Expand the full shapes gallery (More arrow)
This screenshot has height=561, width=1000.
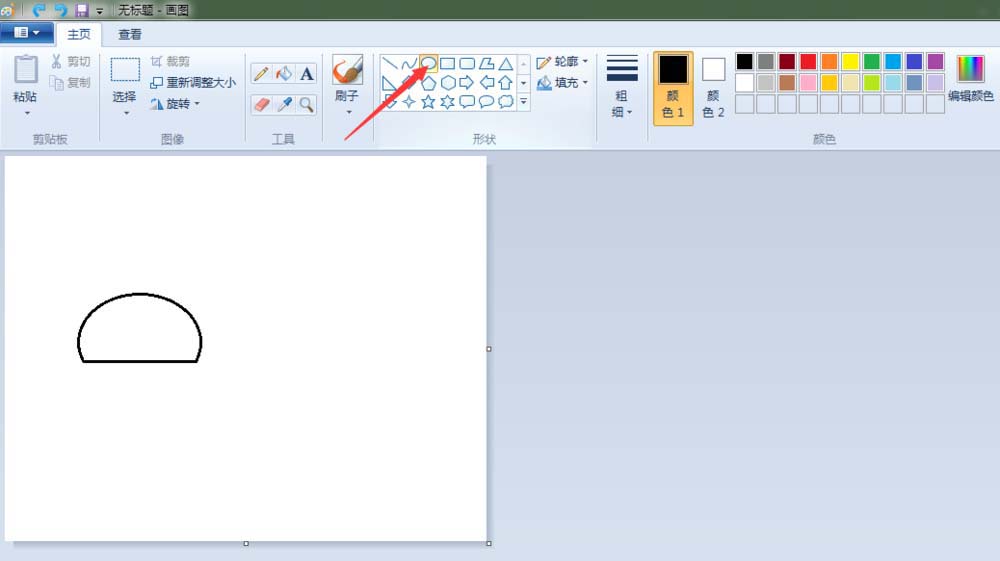tap(524, 102)
